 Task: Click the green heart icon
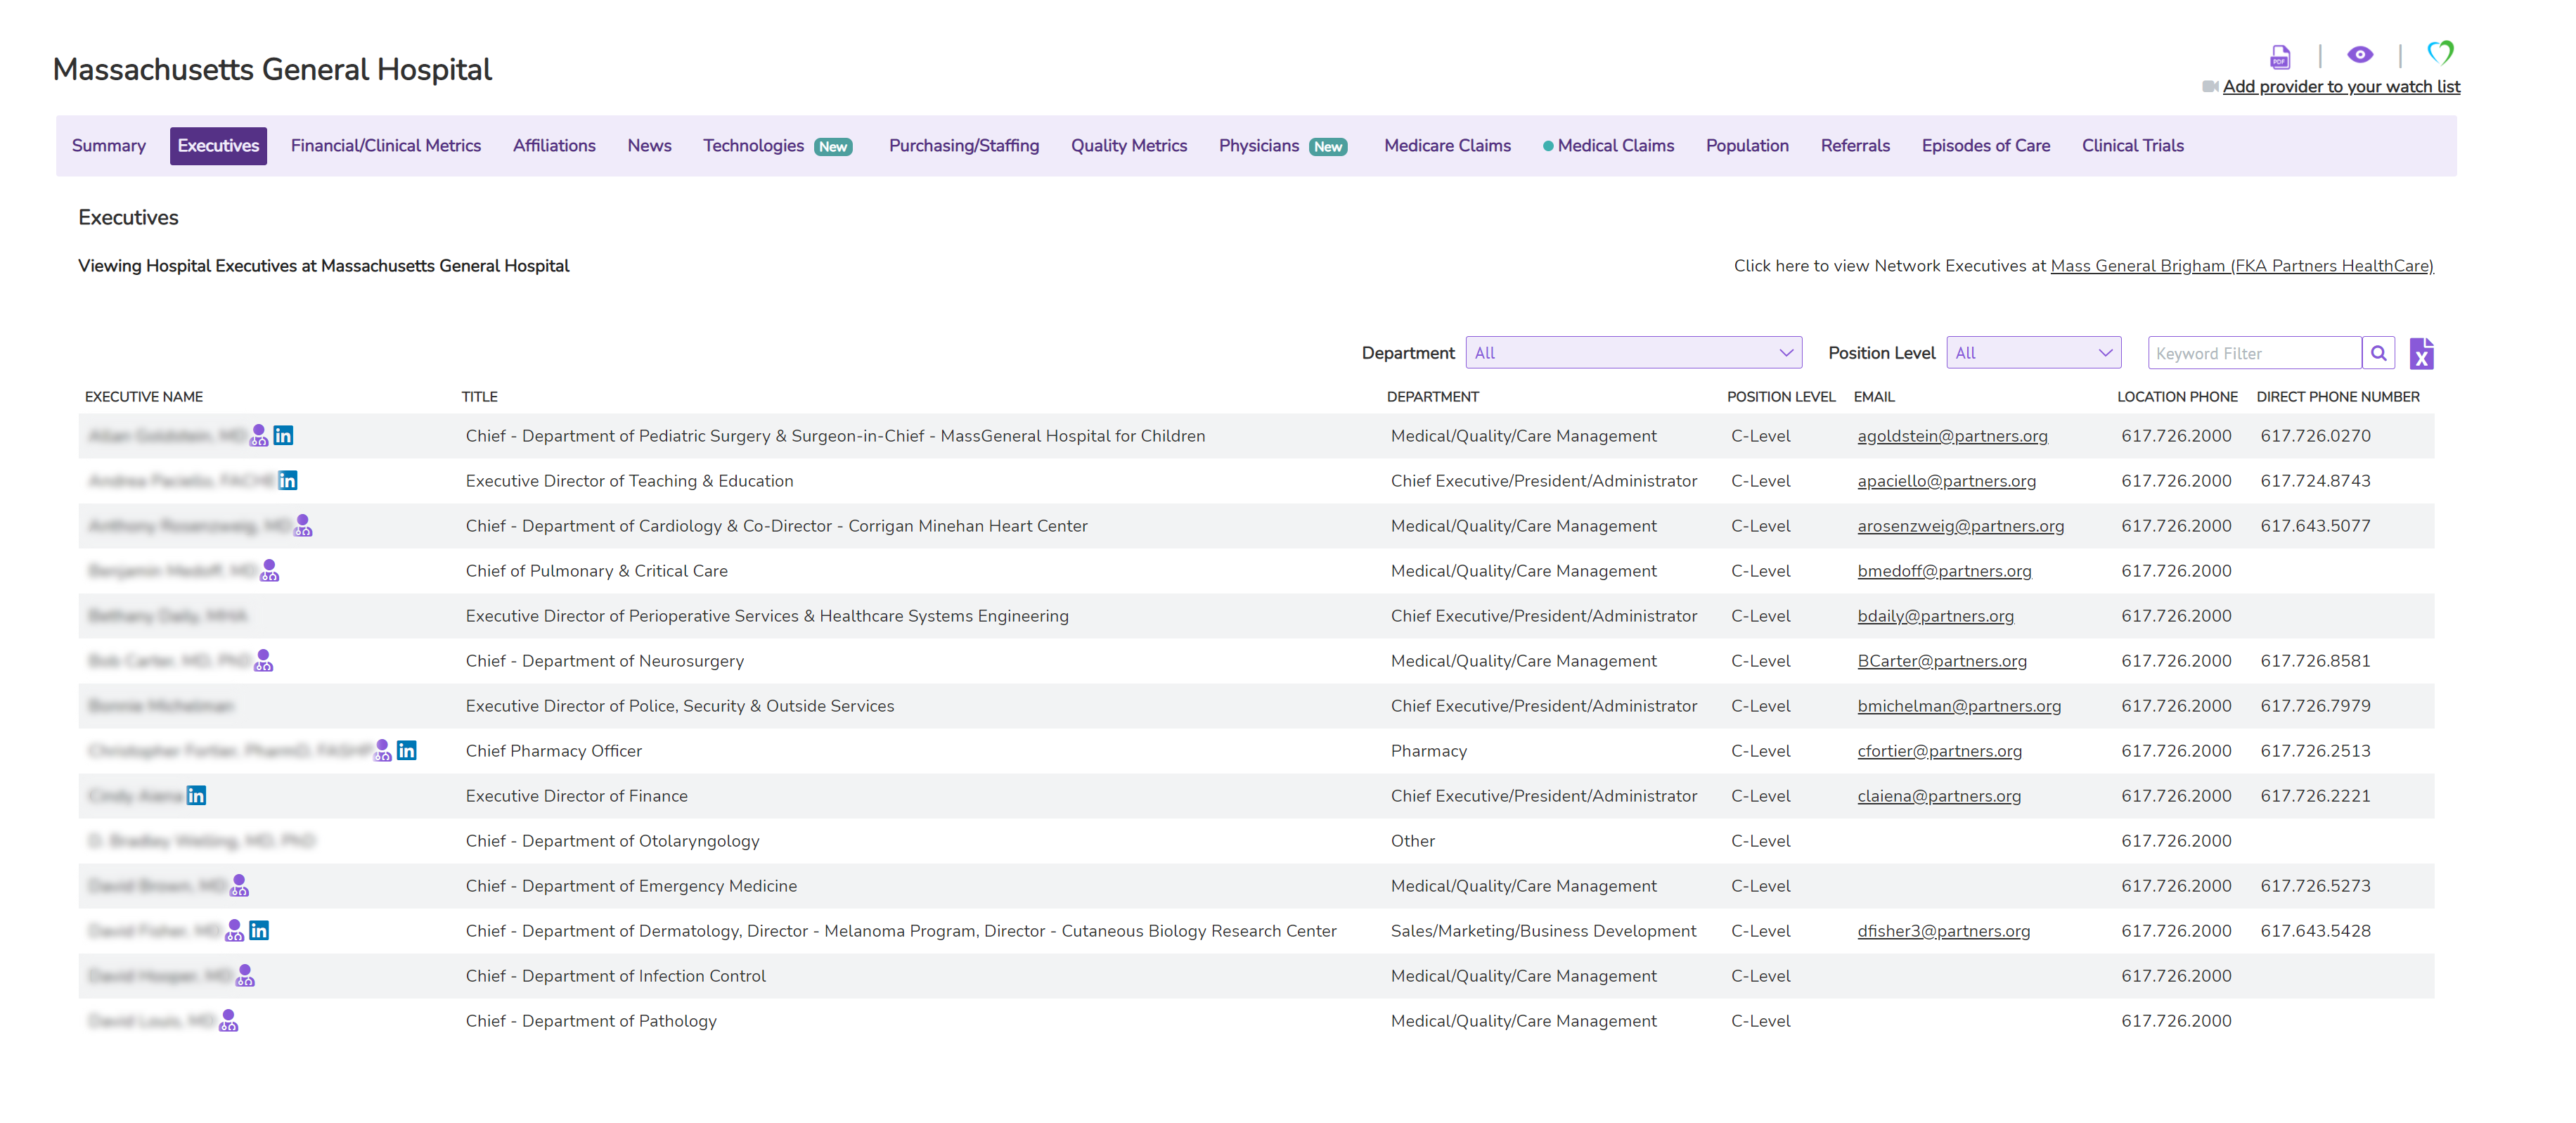click(2440, 52)
